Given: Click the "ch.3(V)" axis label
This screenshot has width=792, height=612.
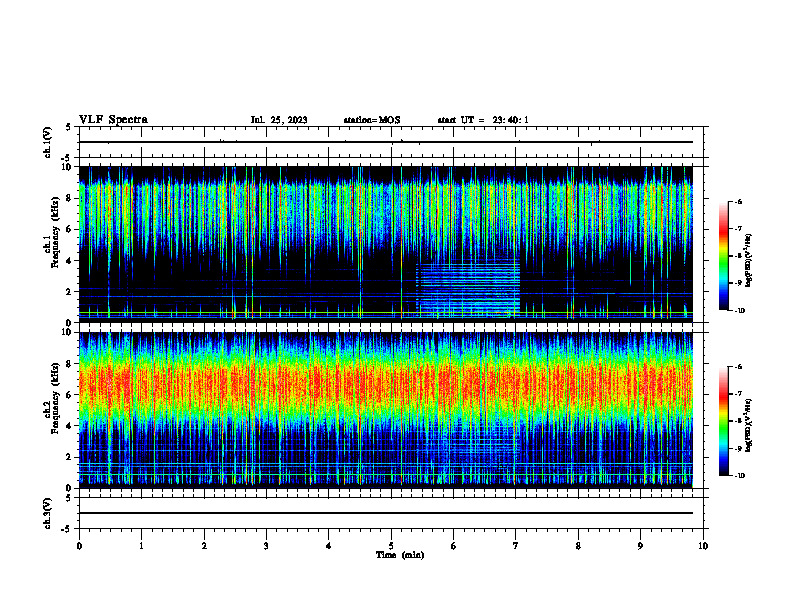Looking at the screenshot, I should (x=48, y=514).
